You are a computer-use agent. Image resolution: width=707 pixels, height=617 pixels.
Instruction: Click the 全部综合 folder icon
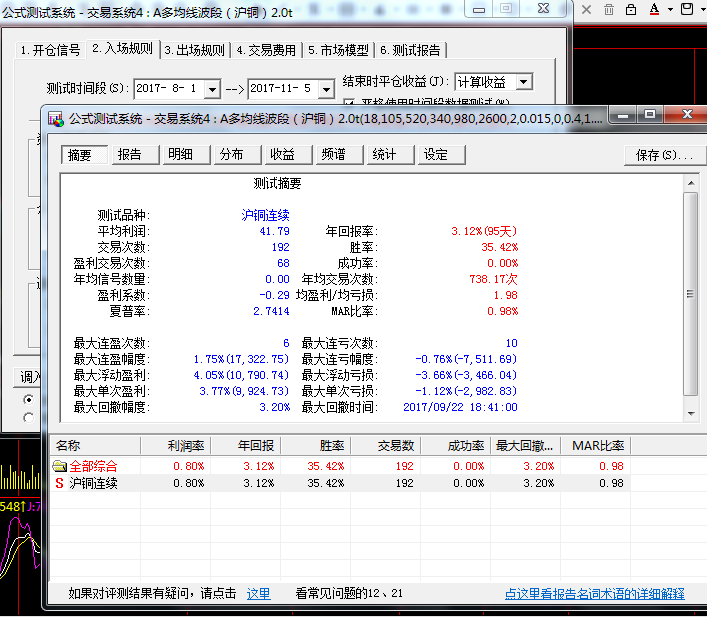coord(59,466)
